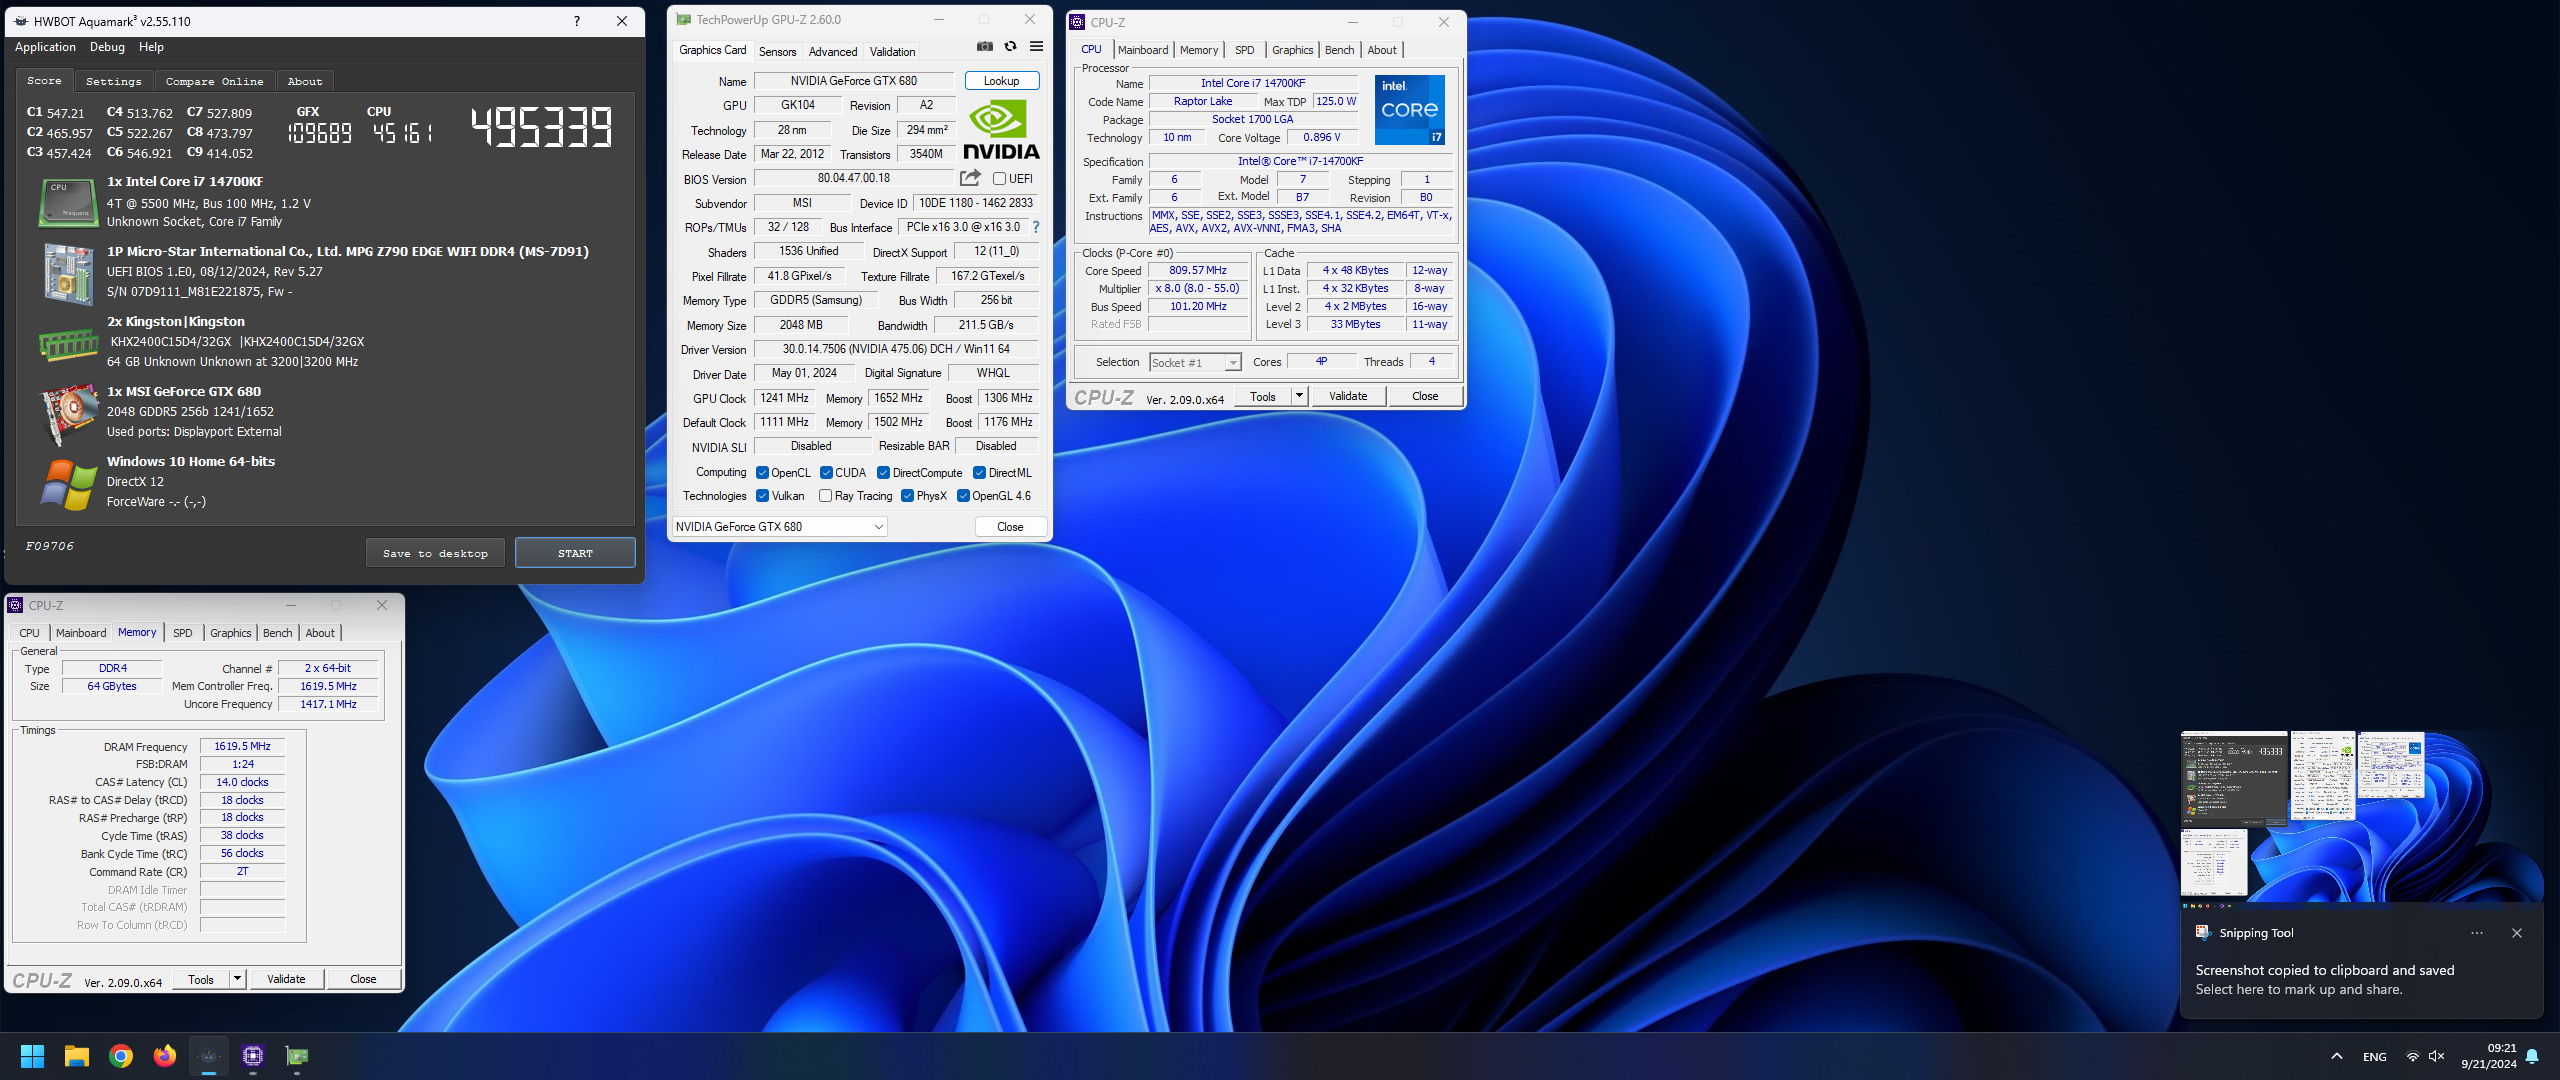The image size is (2560, 1080).
Task: Open the Application menu in Aquamark
Action: pos(45,47)
